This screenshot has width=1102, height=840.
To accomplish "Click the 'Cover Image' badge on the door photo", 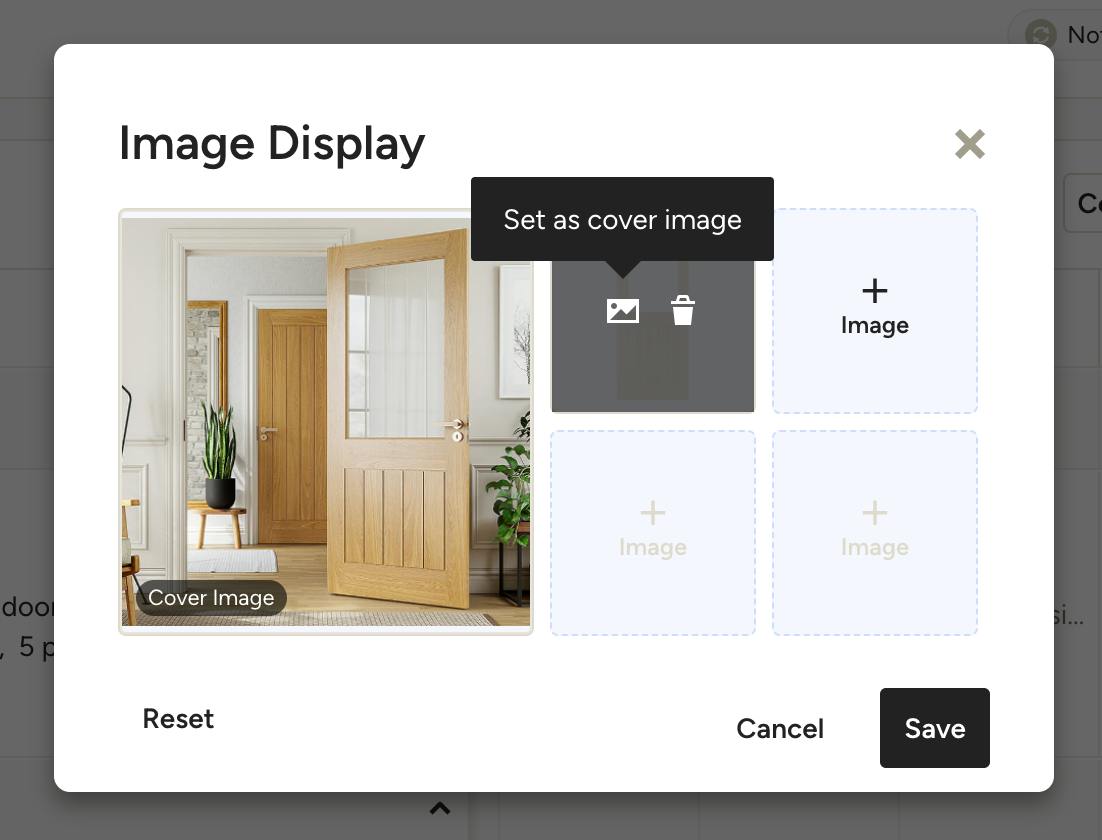I will tap(211, 597).
